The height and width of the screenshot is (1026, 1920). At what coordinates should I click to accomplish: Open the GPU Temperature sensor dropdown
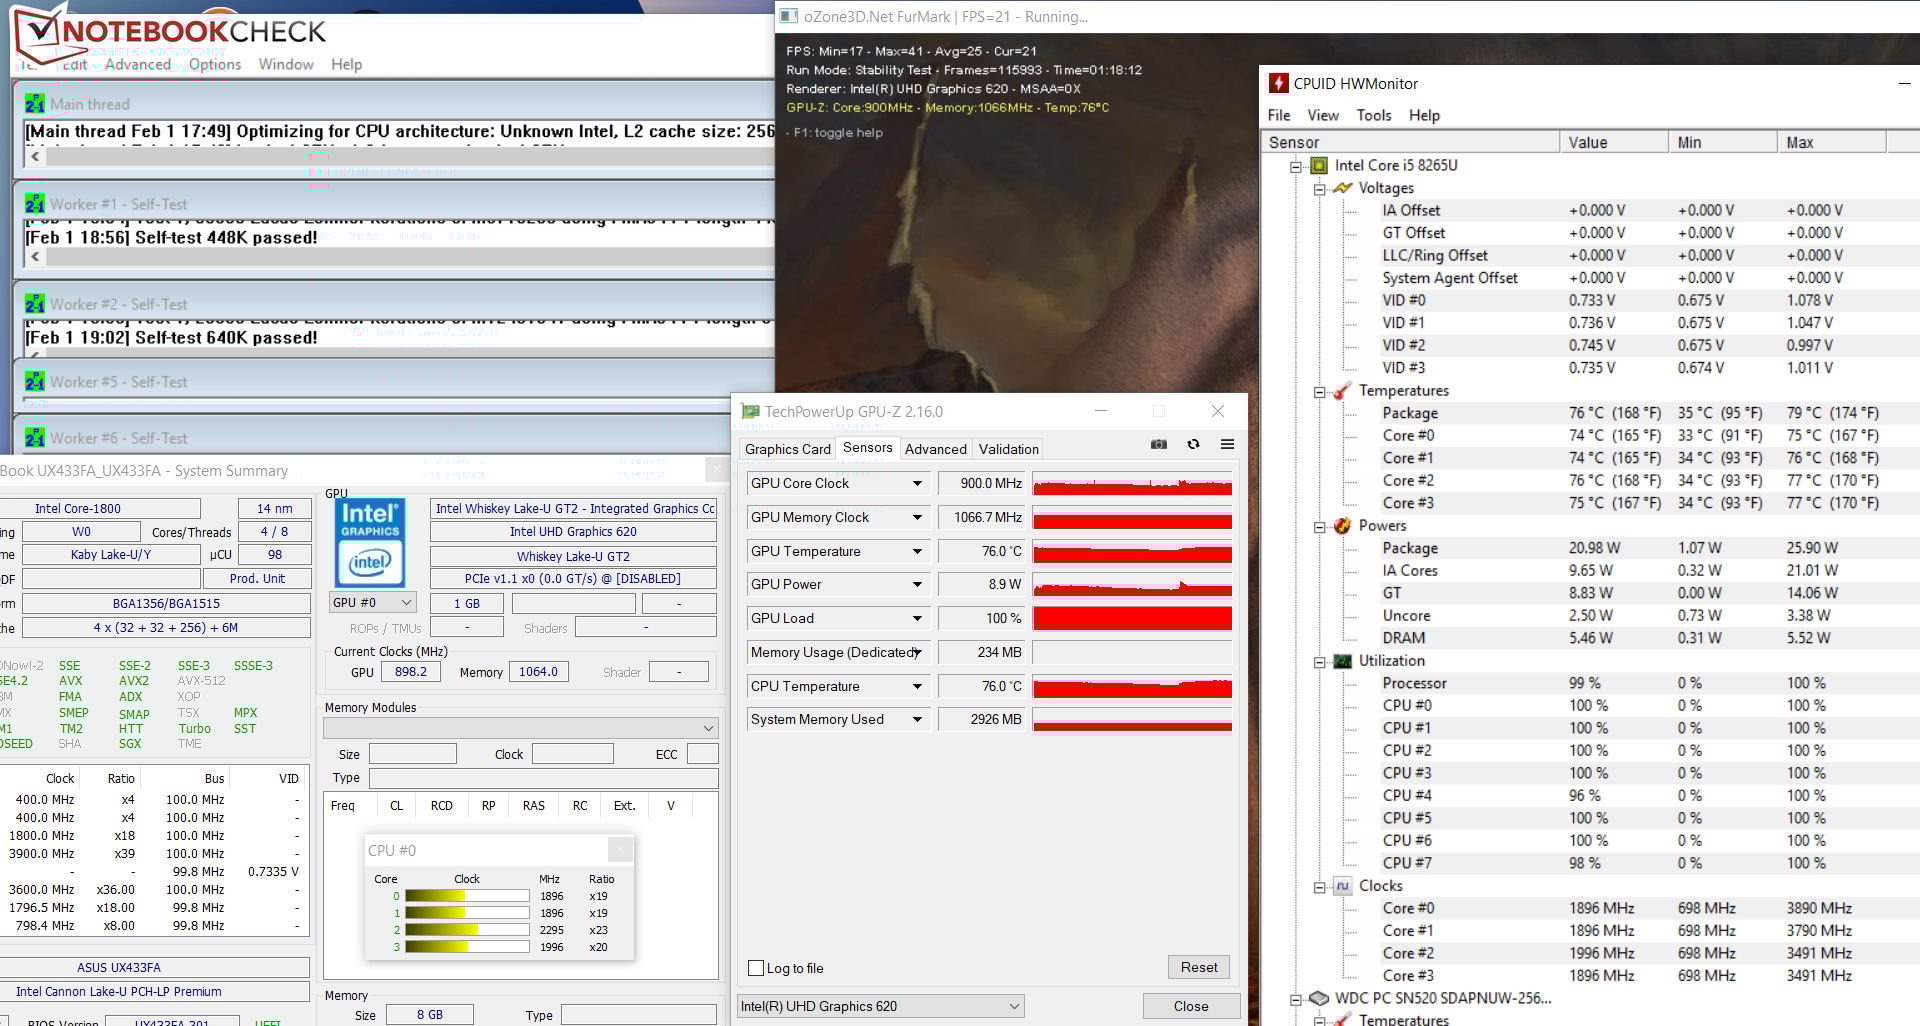[x=917, y=552]
